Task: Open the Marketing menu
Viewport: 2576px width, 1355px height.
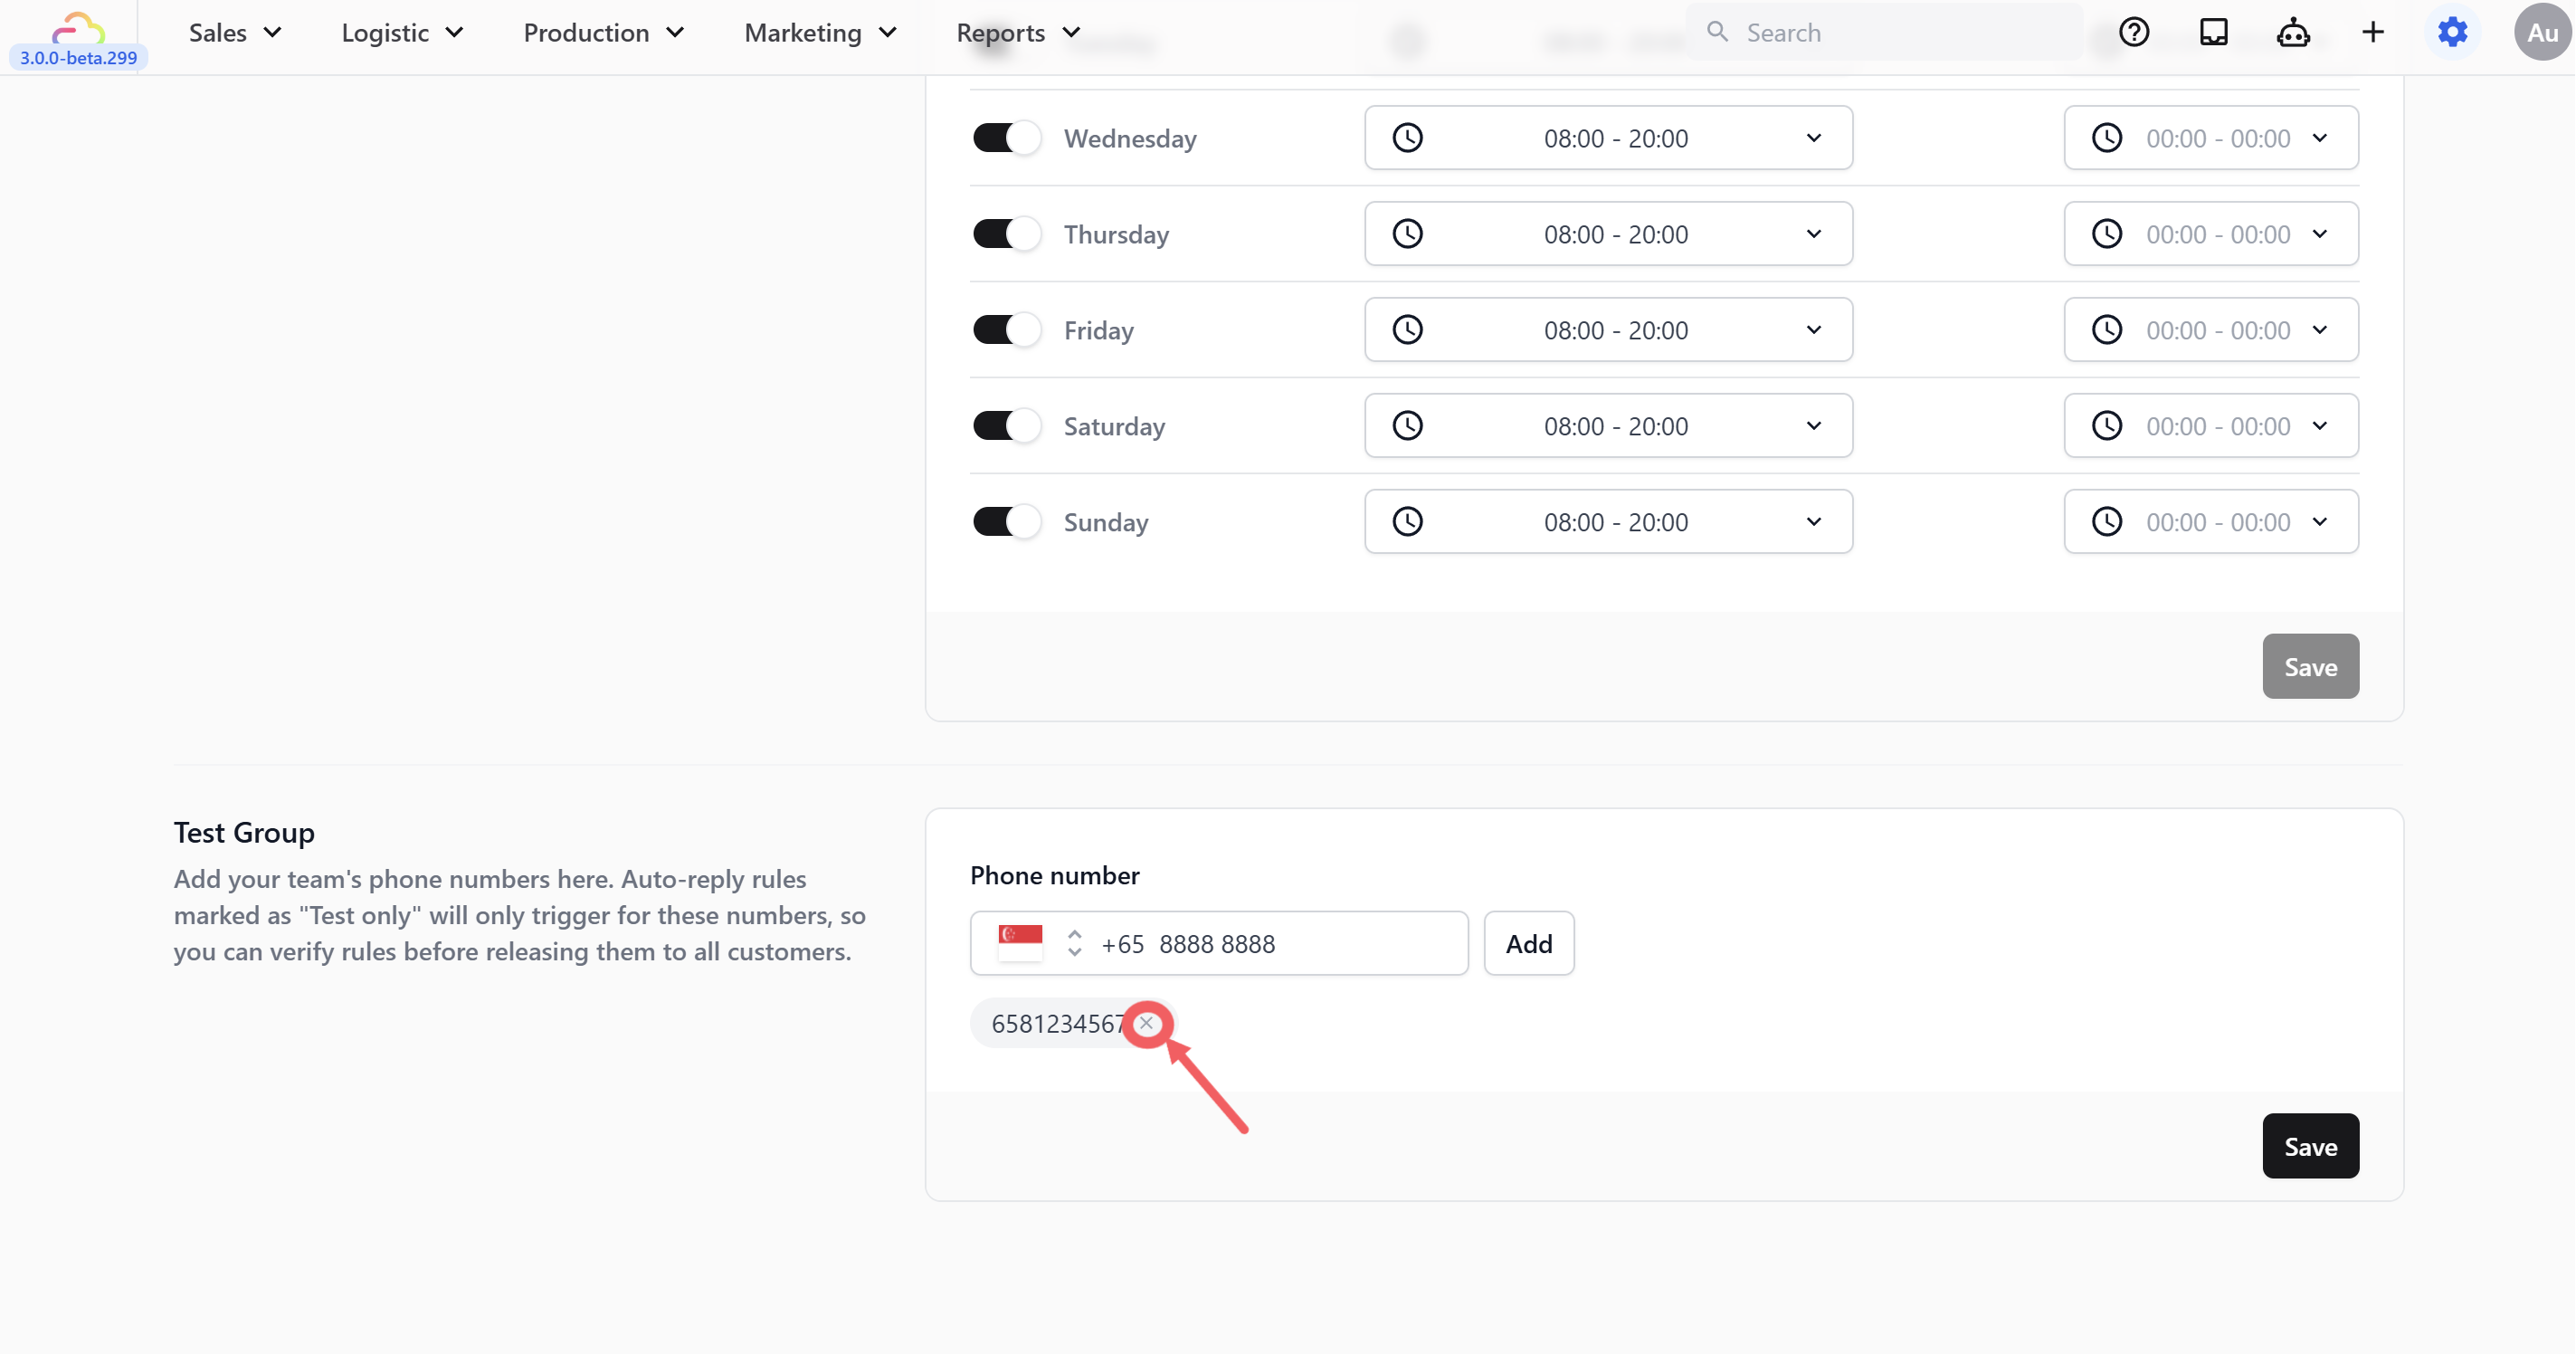Action: pos(820,33)
